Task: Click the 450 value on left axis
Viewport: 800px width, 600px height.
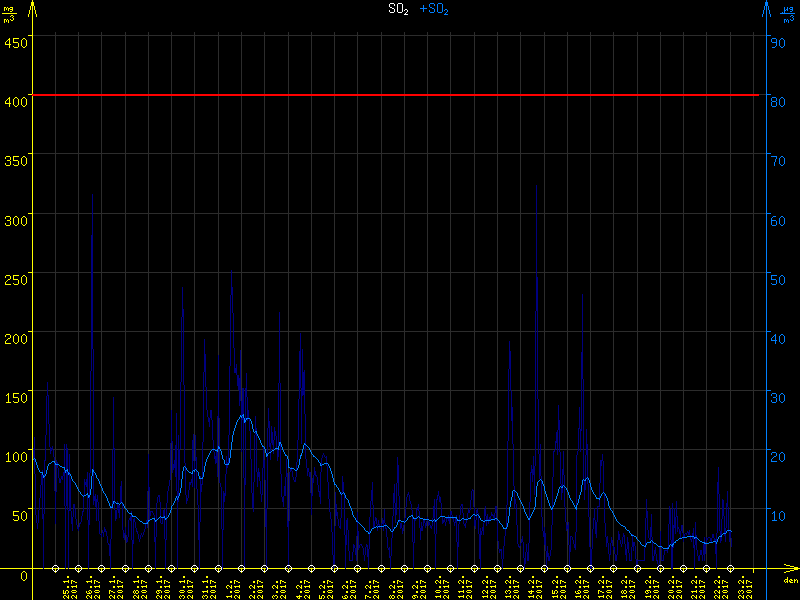Action: 16,42
